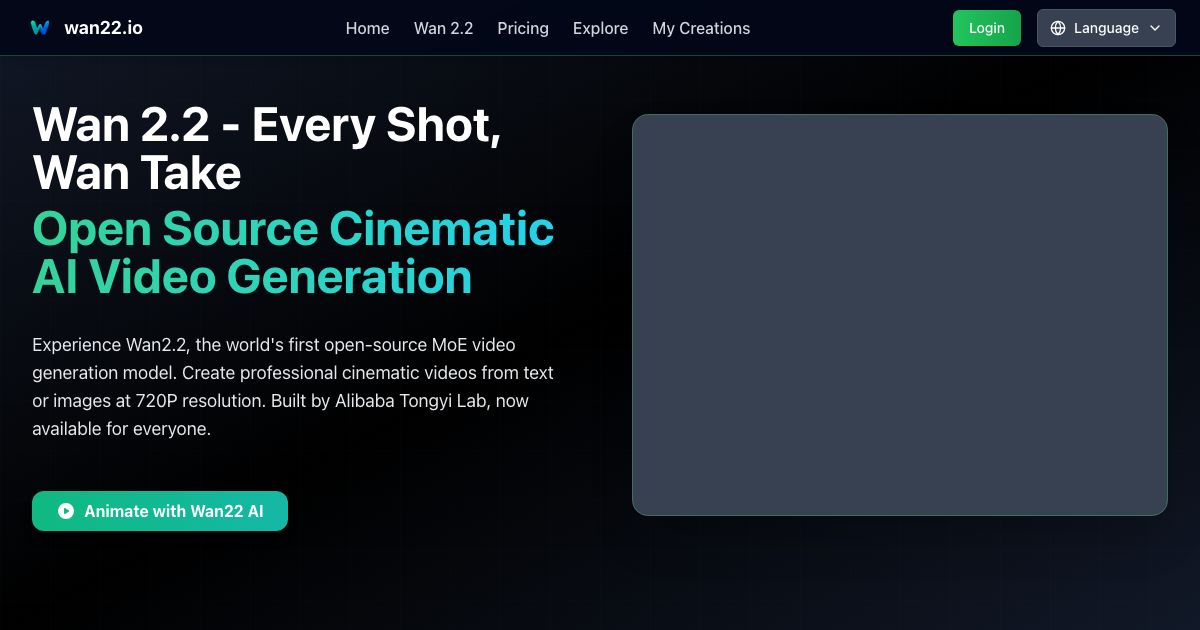Click the wan22.io brand name text

point(103,28)
